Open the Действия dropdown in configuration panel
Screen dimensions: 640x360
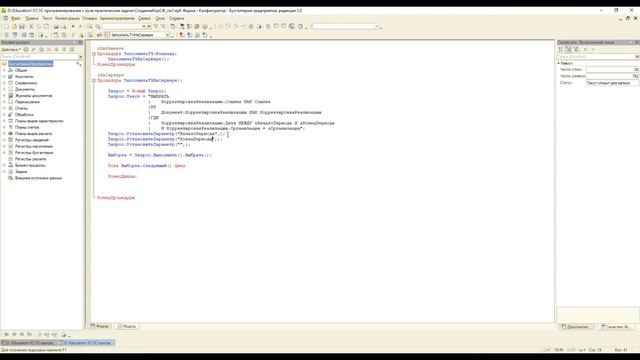pyautogui.click(x=11, y=49)
